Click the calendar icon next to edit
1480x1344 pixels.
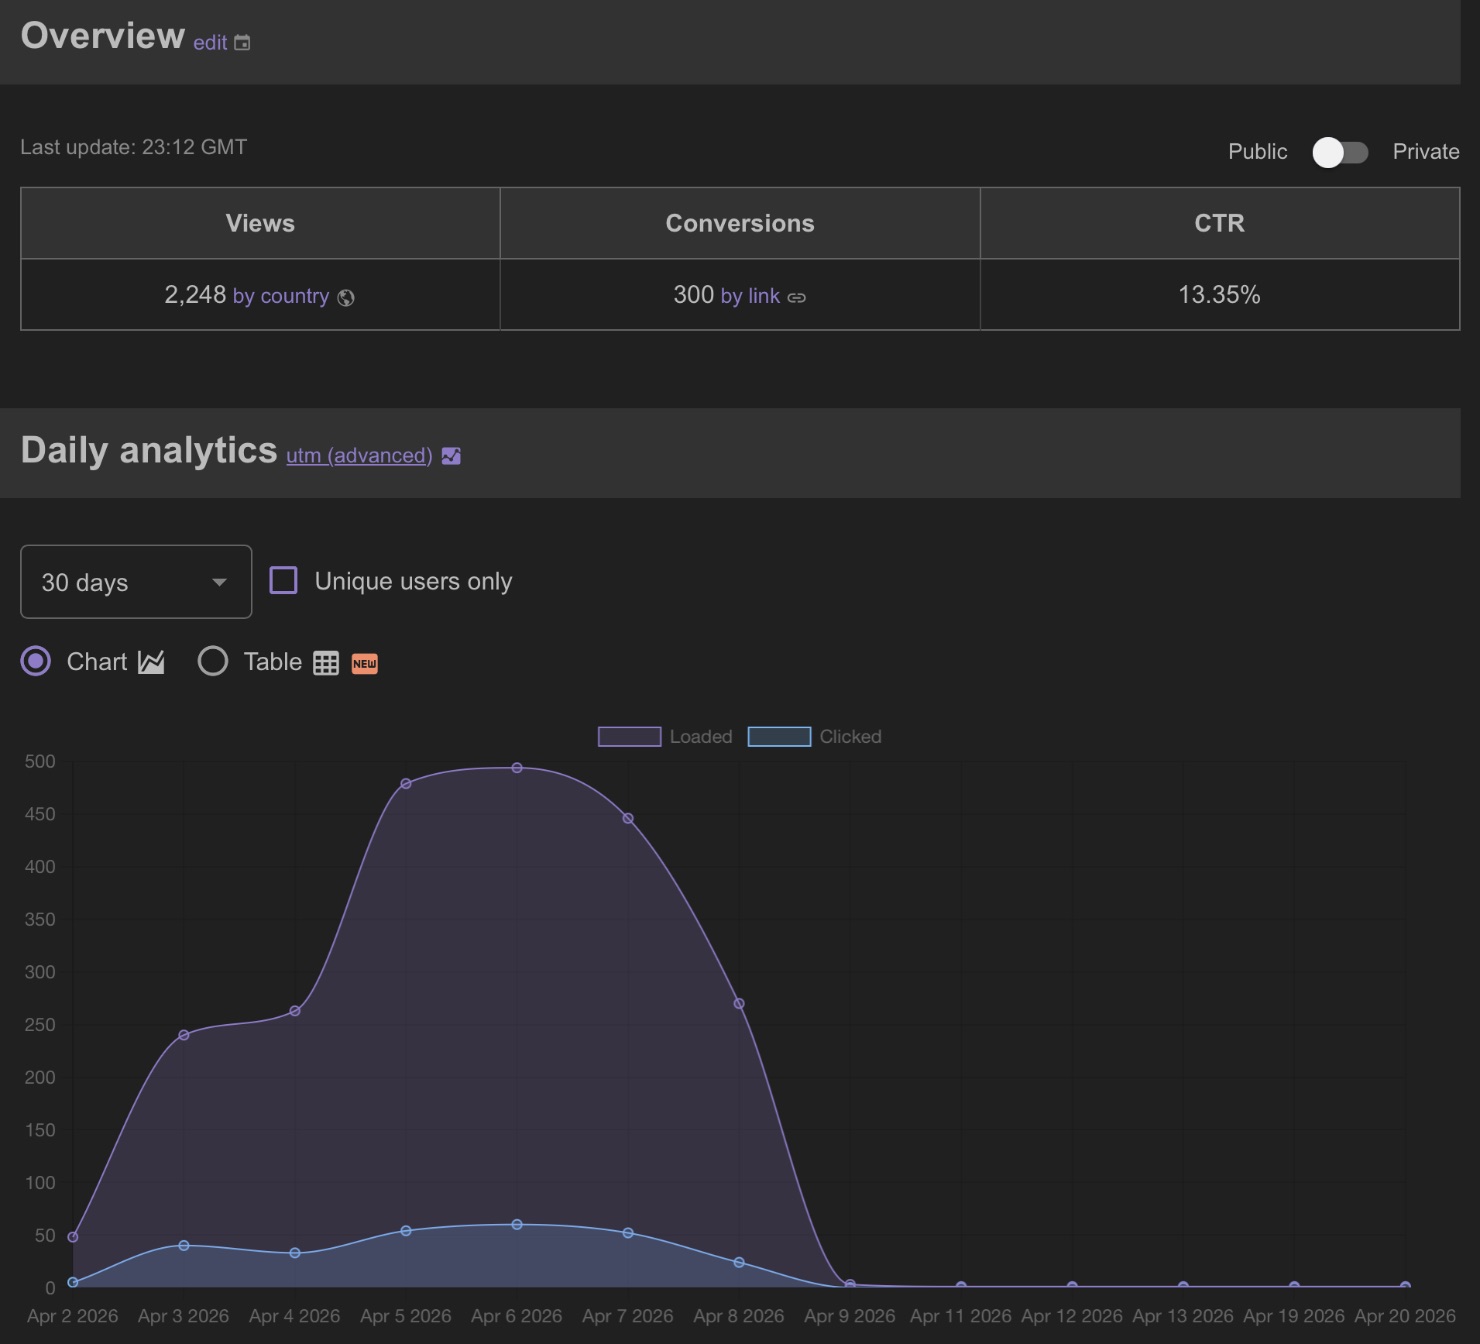pyautogui.click(x=242, y=43)
